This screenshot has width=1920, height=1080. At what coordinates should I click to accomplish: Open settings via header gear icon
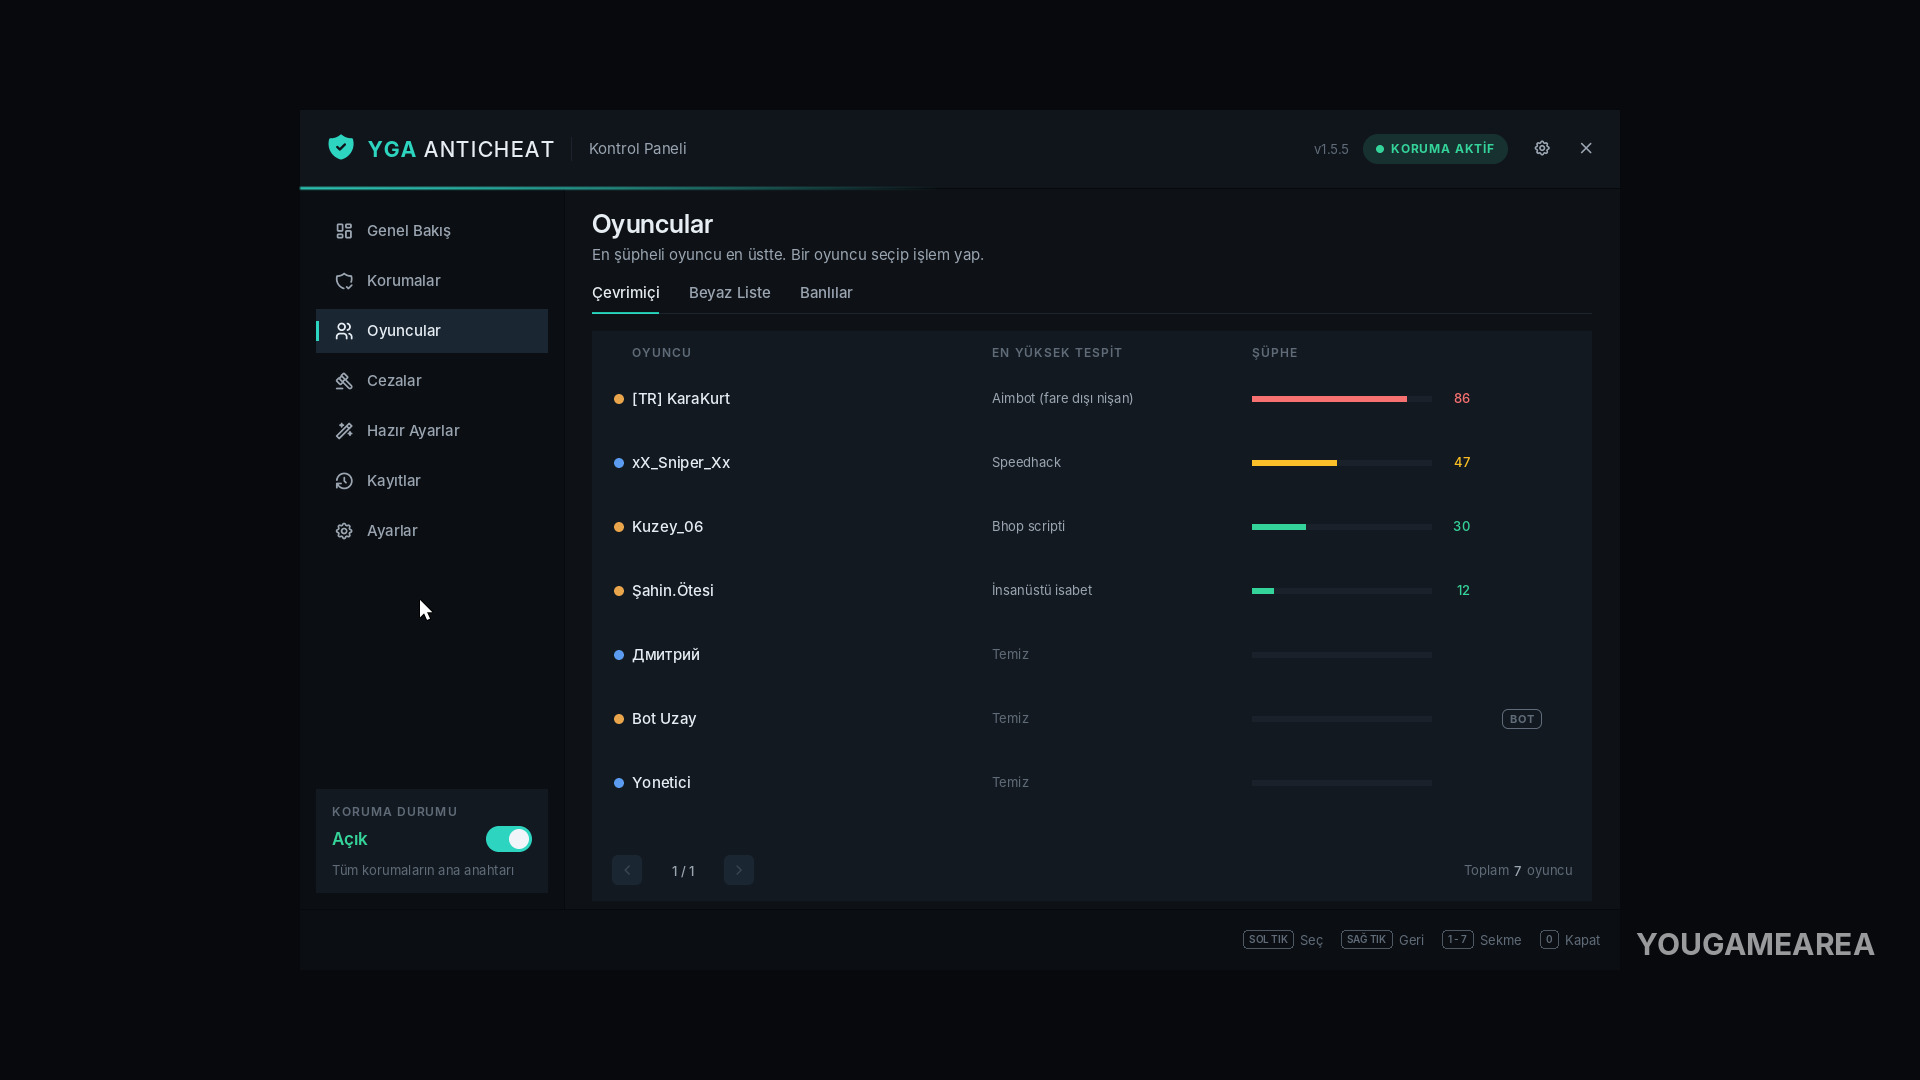(1542, 148)
